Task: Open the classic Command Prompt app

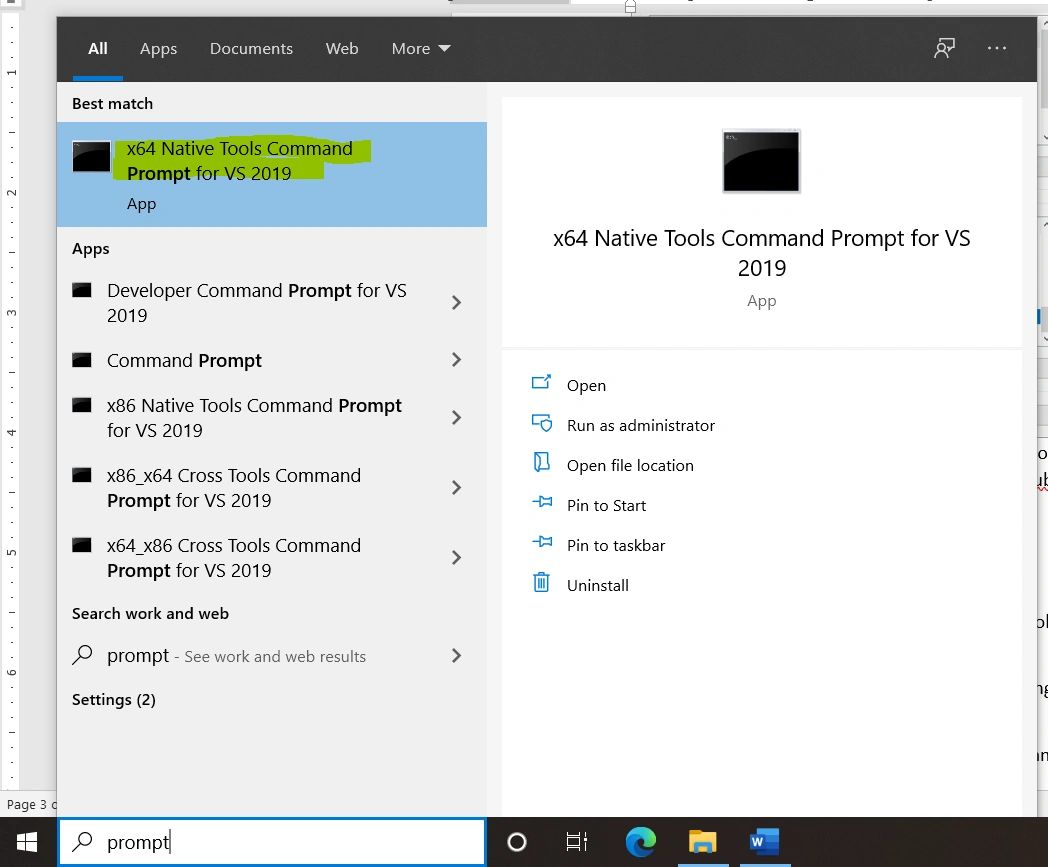Action: click(x=184, y=360)
